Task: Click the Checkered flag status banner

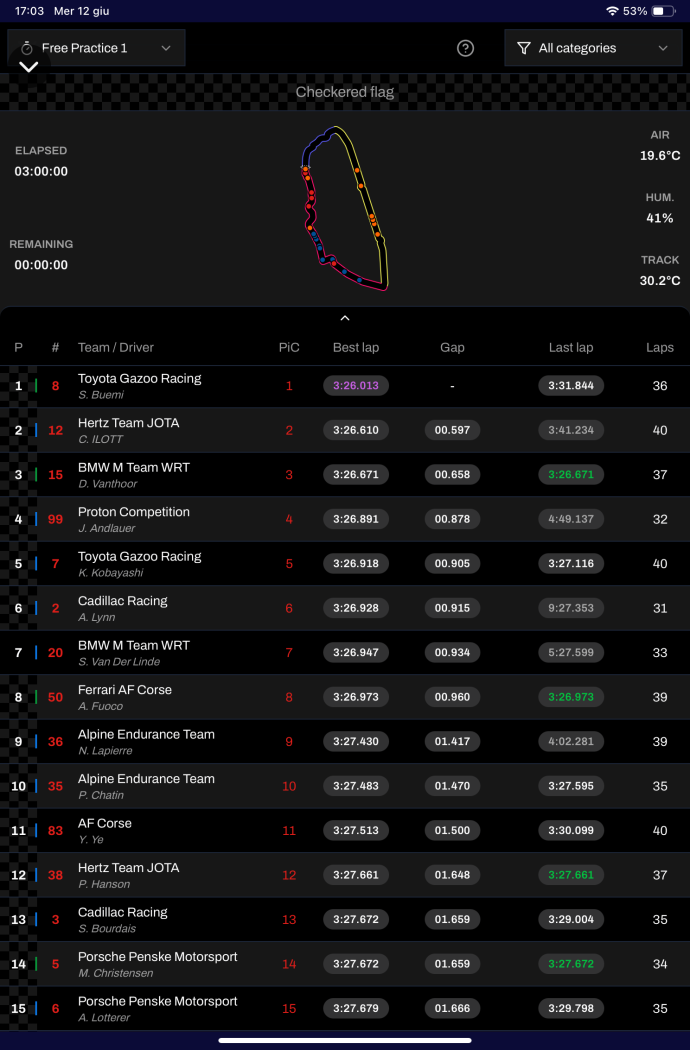Action: (x=345, y=92)
